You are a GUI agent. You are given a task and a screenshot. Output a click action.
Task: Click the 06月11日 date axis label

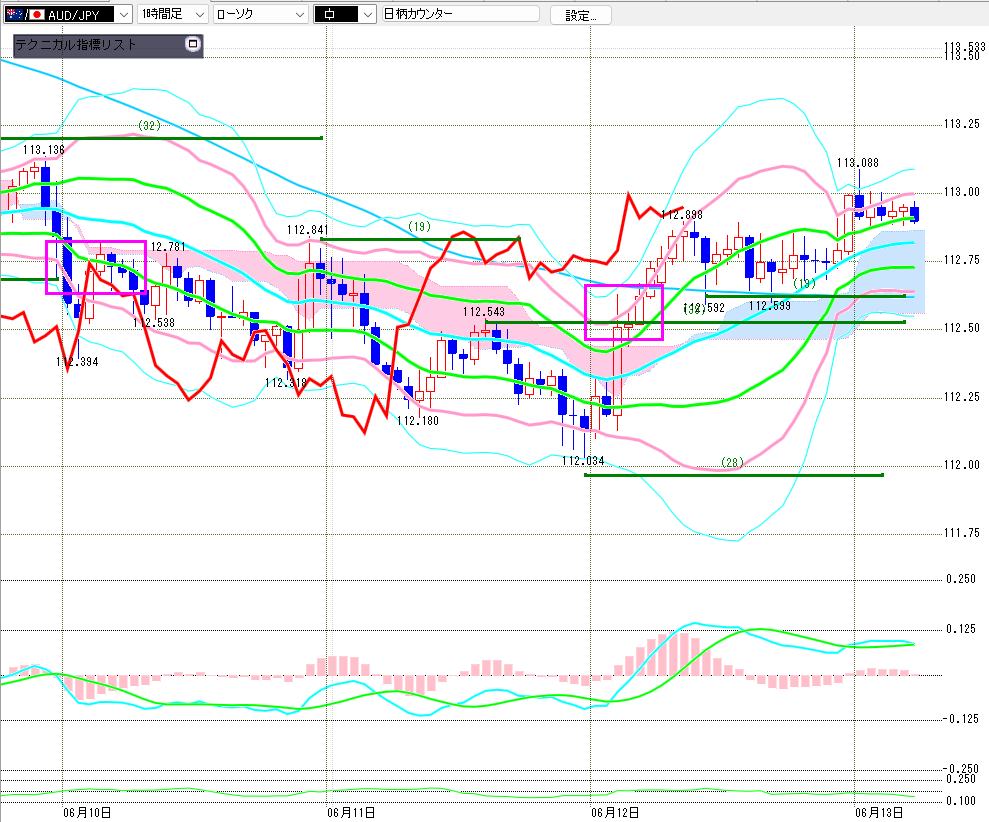[351, 813]
